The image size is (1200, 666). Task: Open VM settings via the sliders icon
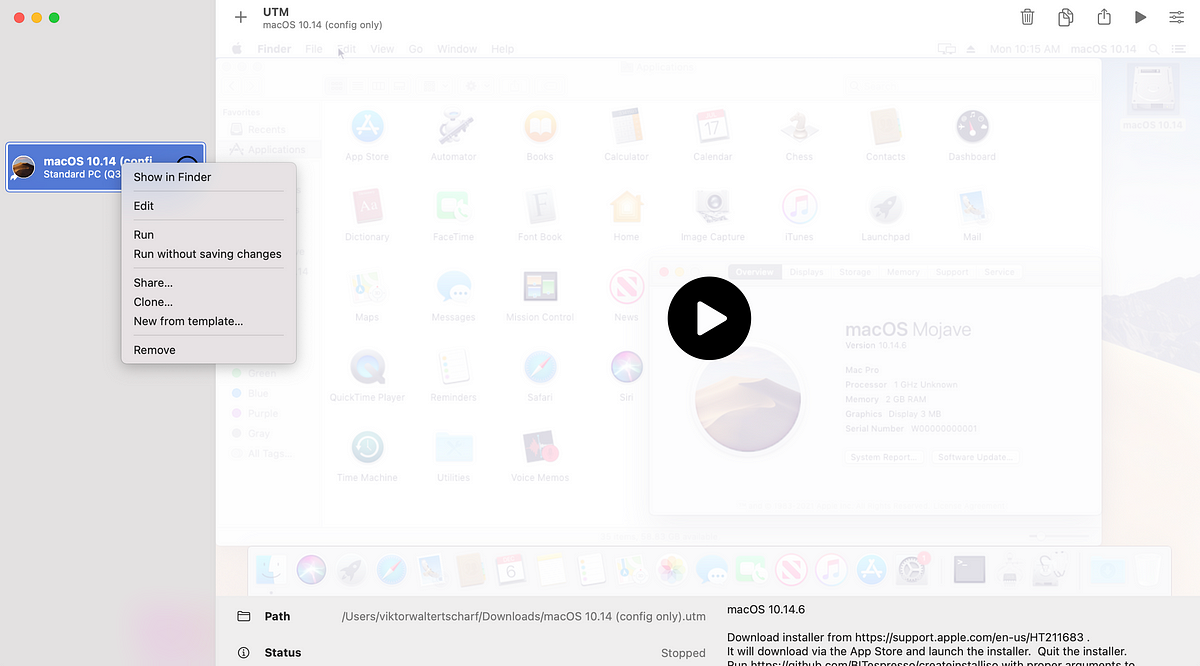coord(1177,17)
